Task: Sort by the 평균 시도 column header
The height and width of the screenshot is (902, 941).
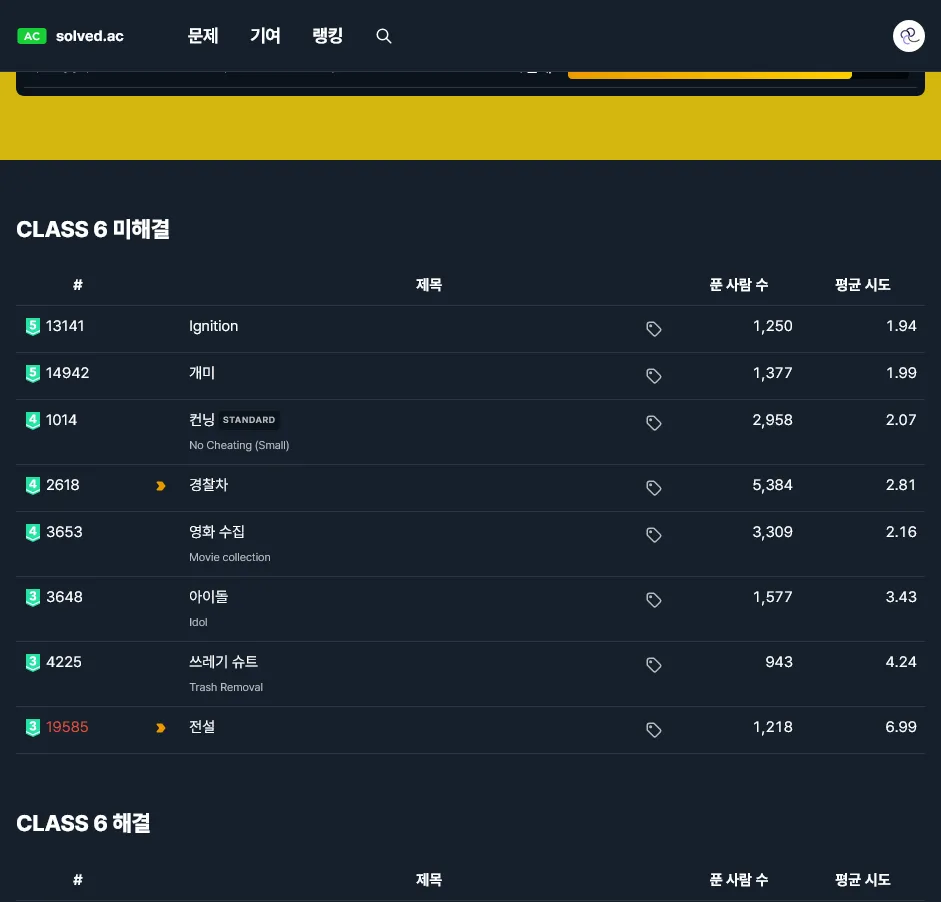Action: (x=862, y=284)
